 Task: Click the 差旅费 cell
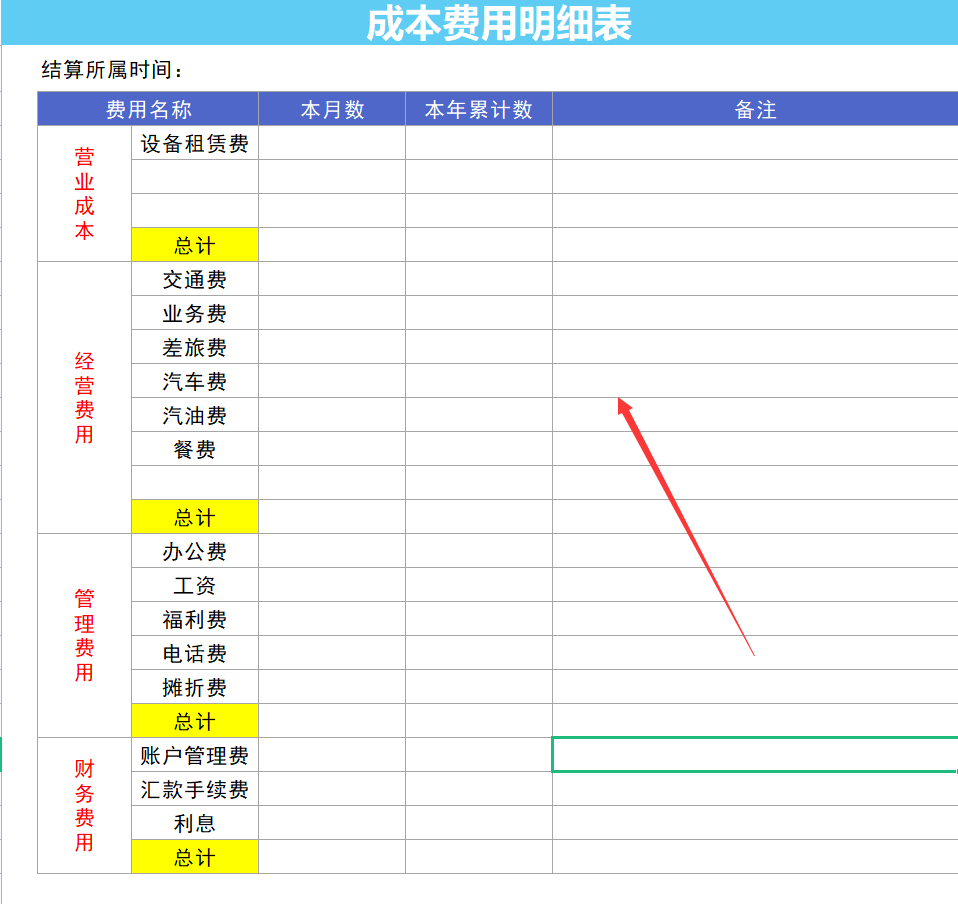(x=194, y=347)
